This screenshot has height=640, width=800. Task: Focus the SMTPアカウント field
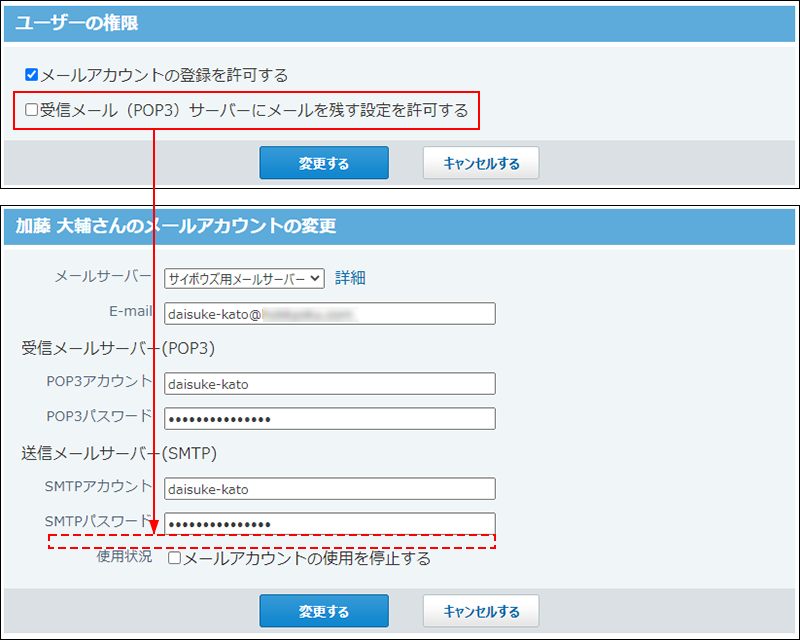point(330,488)
